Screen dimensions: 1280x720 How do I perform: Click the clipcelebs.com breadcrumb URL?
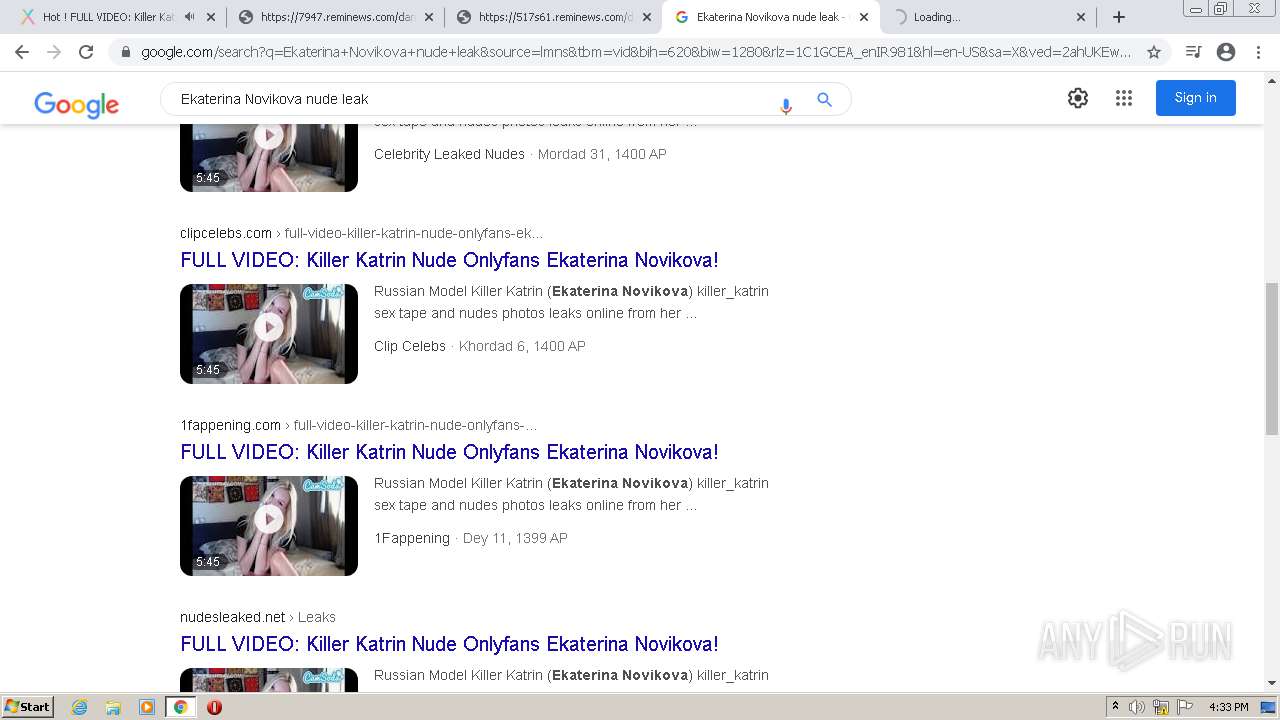[361, 233]
